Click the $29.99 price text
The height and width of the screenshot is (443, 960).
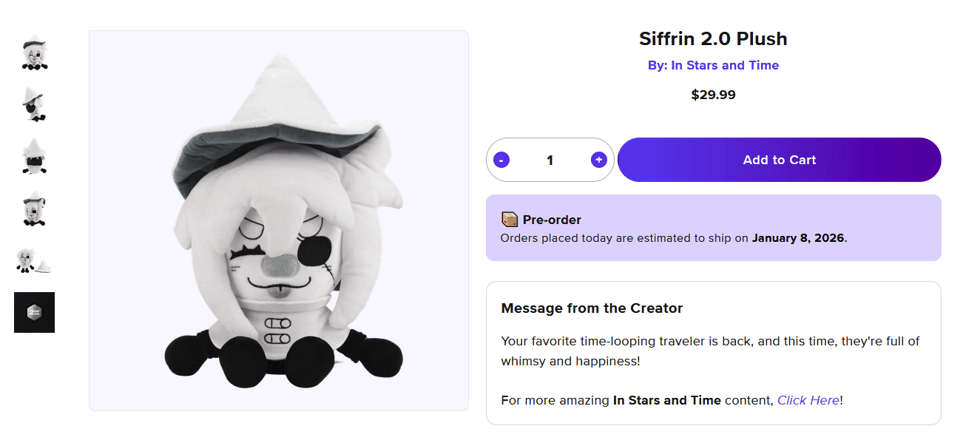point(713,95)
